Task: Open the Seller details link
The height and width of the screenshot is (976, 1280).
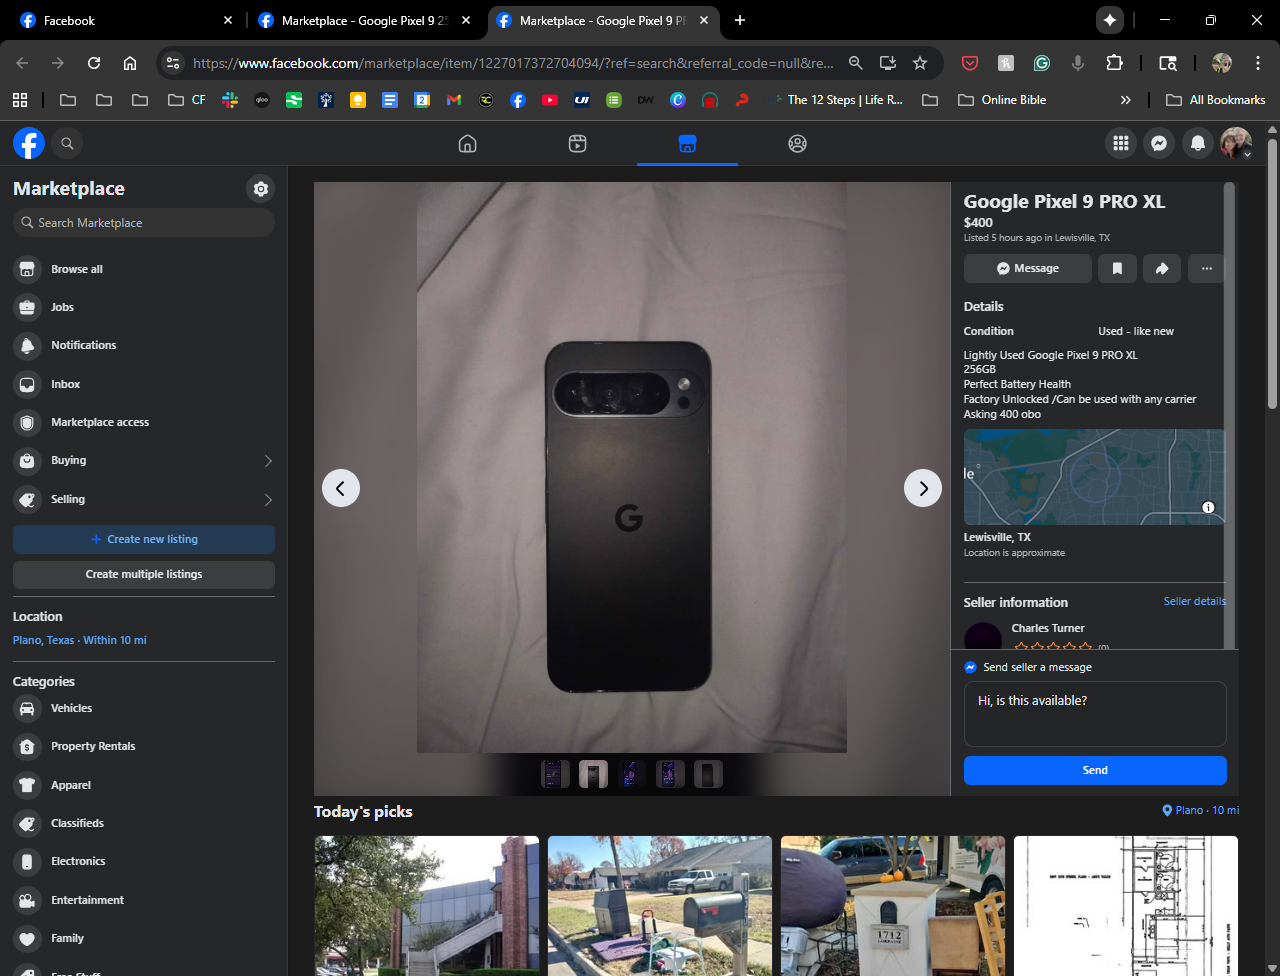Action: click(x=1194, y=601)
